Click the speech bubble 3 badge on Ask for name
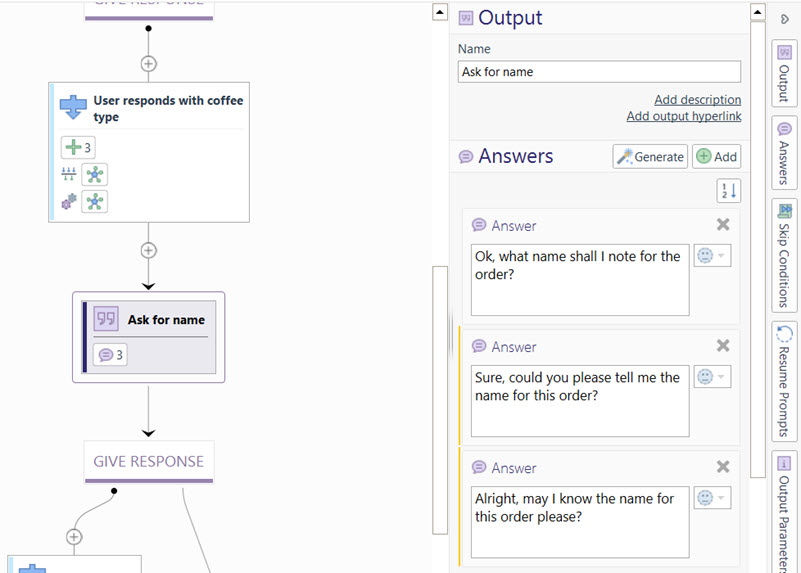This screenshot has height=573, width=801. [x=110, y=355]
